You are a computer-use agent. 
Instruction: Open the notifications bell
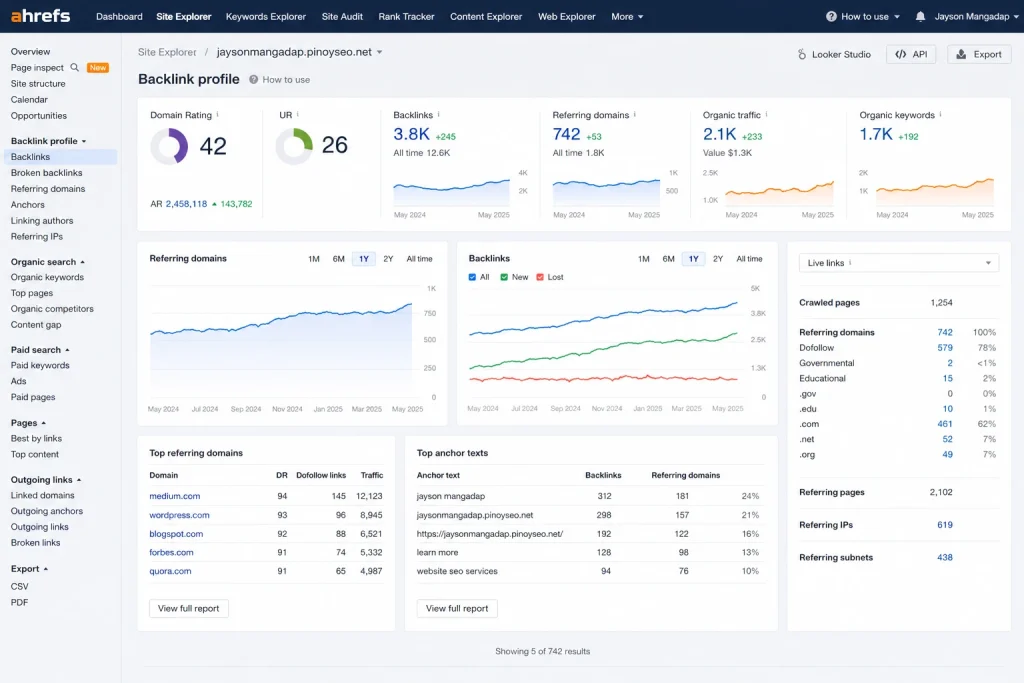click(920, 16)
